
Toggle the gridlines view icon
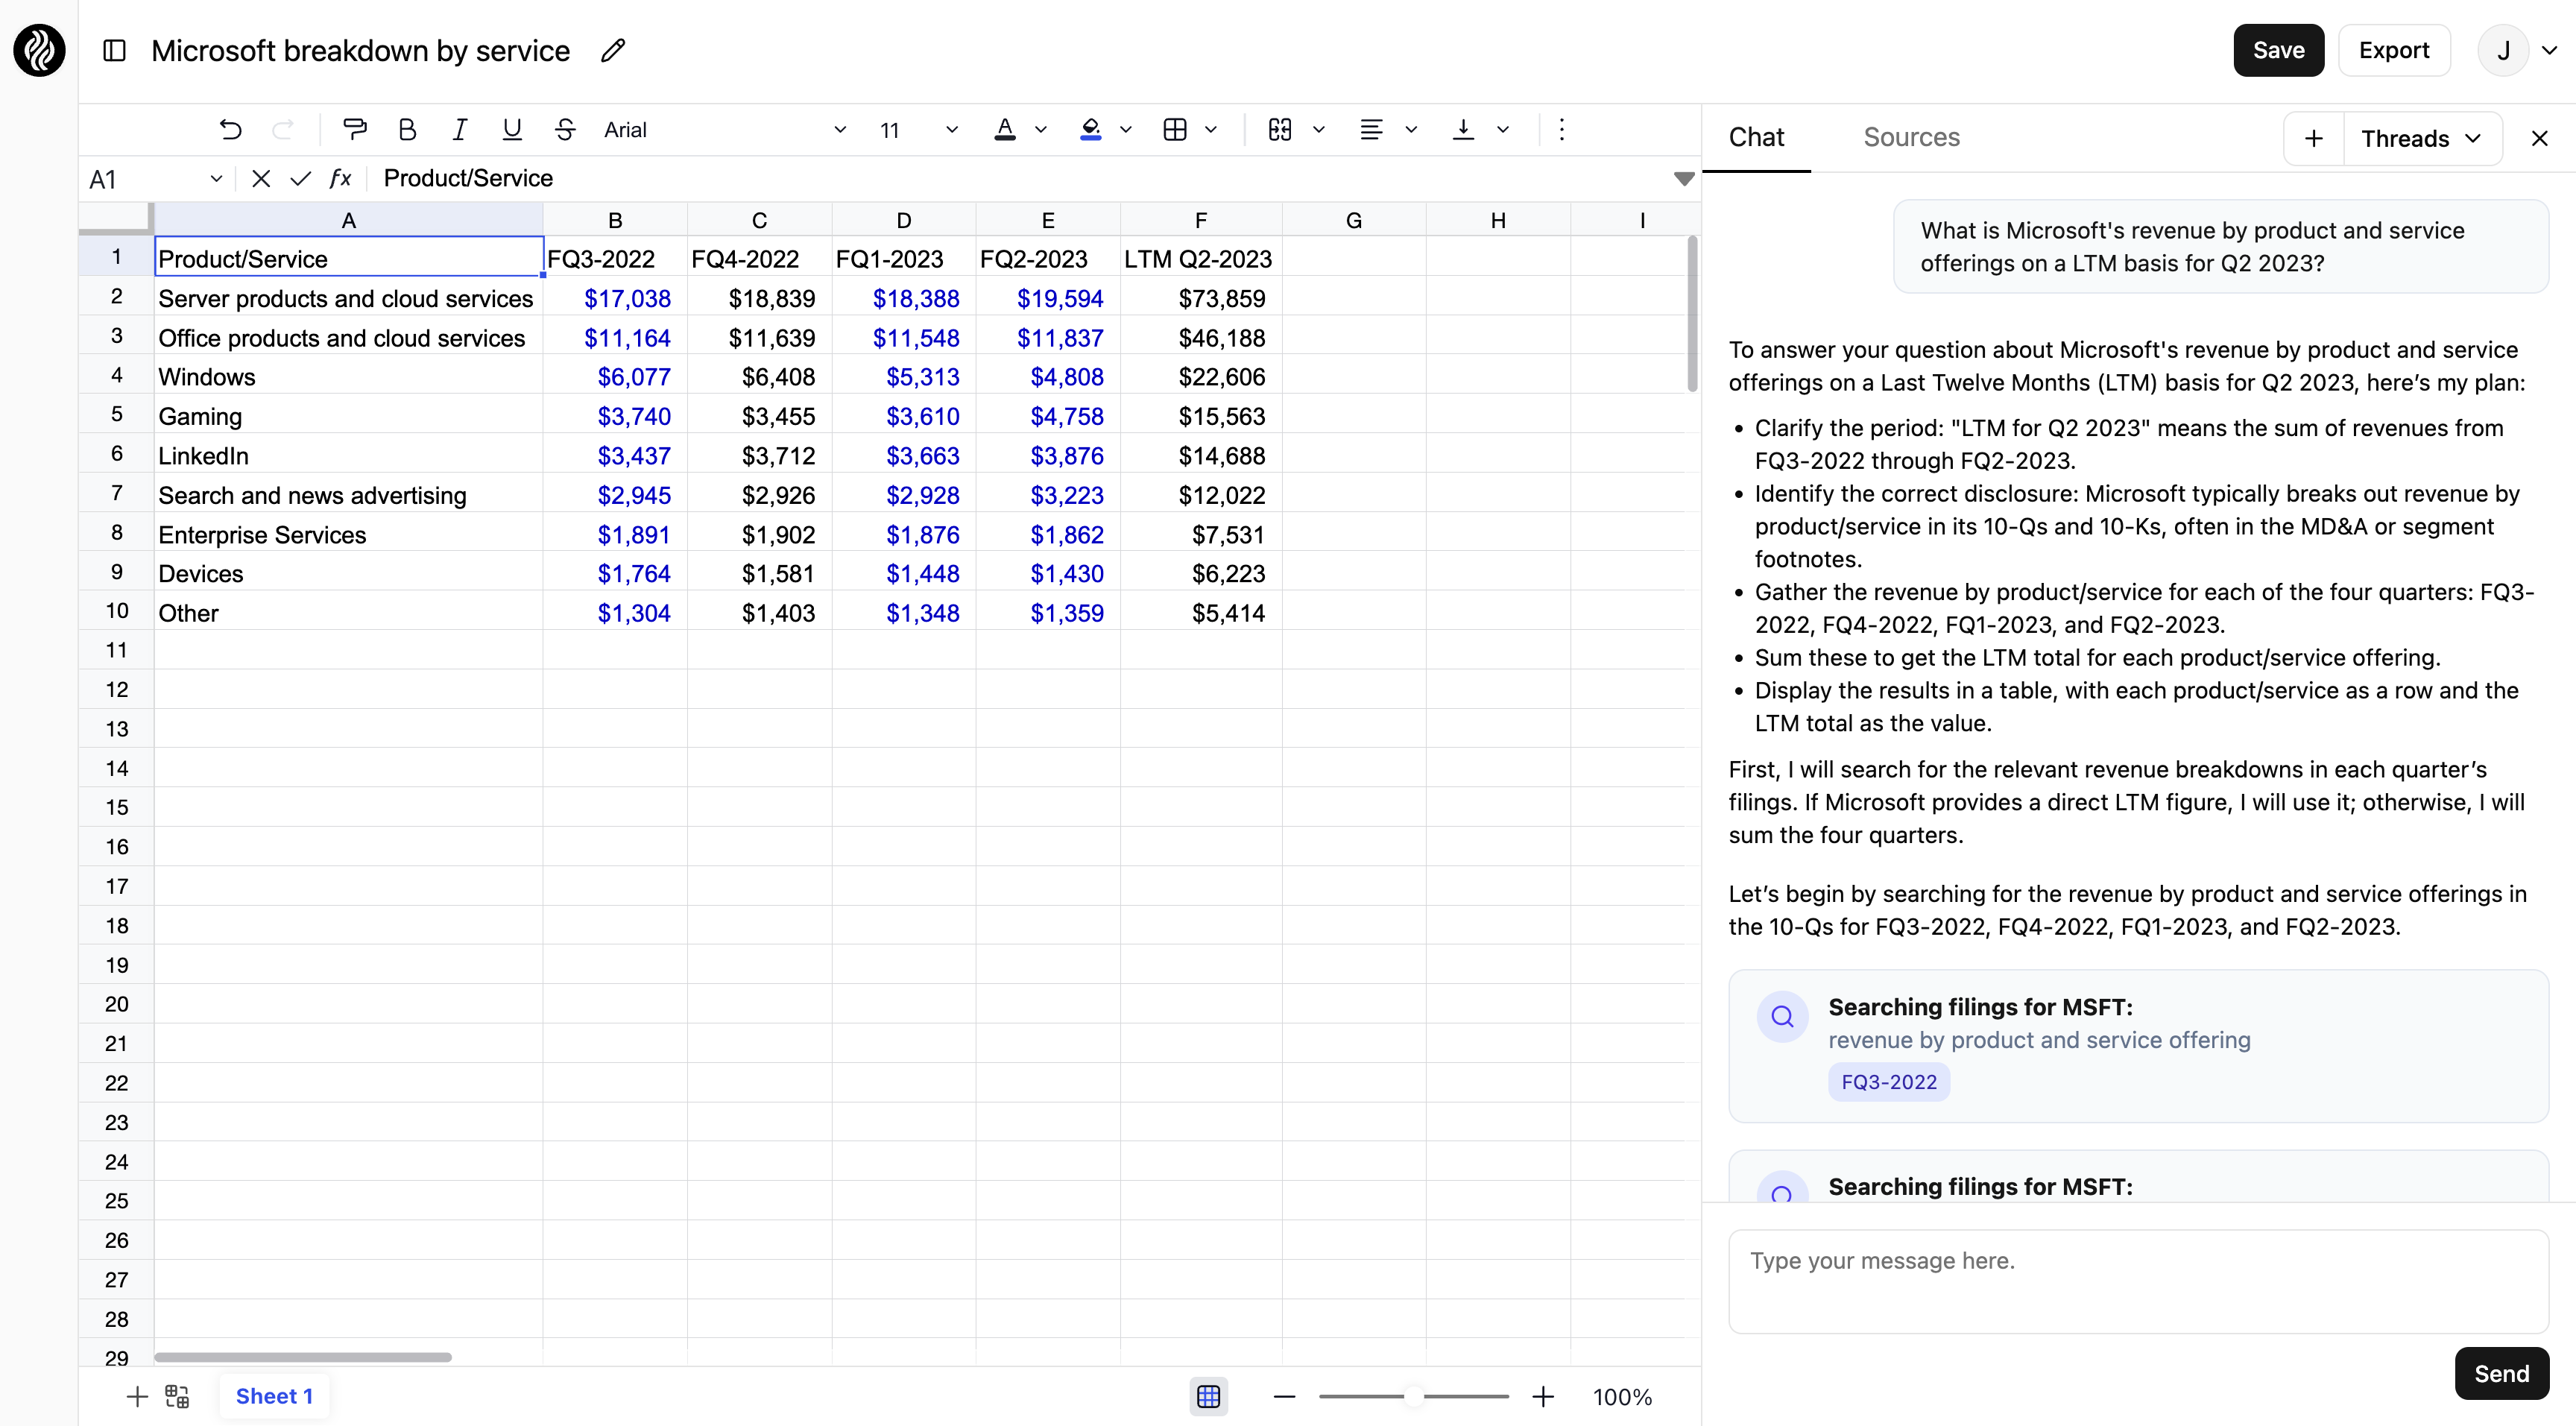[1208, 1396]
